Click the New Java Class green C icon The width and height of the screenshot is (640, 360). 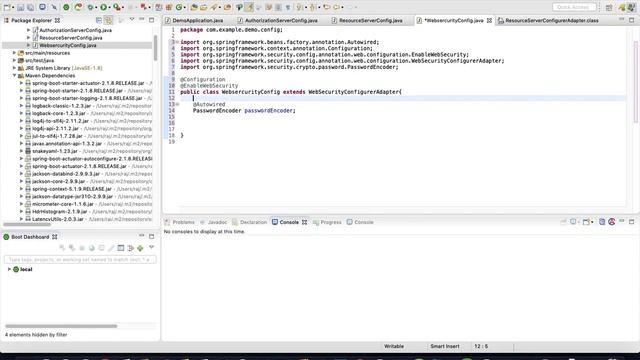[x=179, y=7]
